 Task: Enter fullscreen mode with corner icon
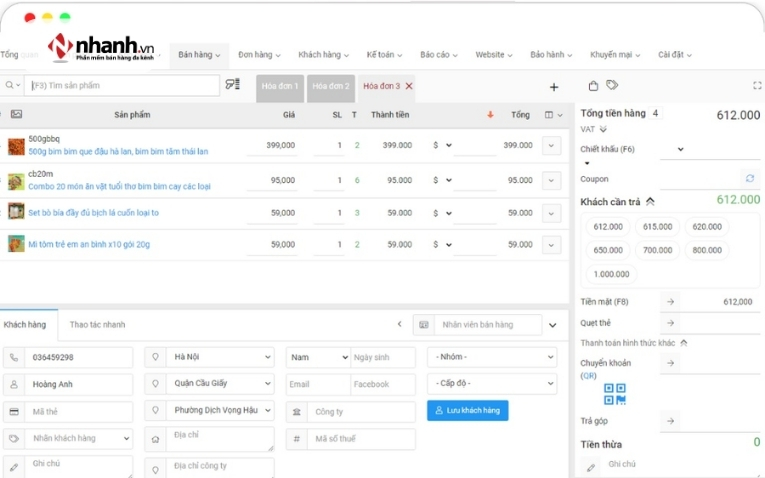pos(757,86)
